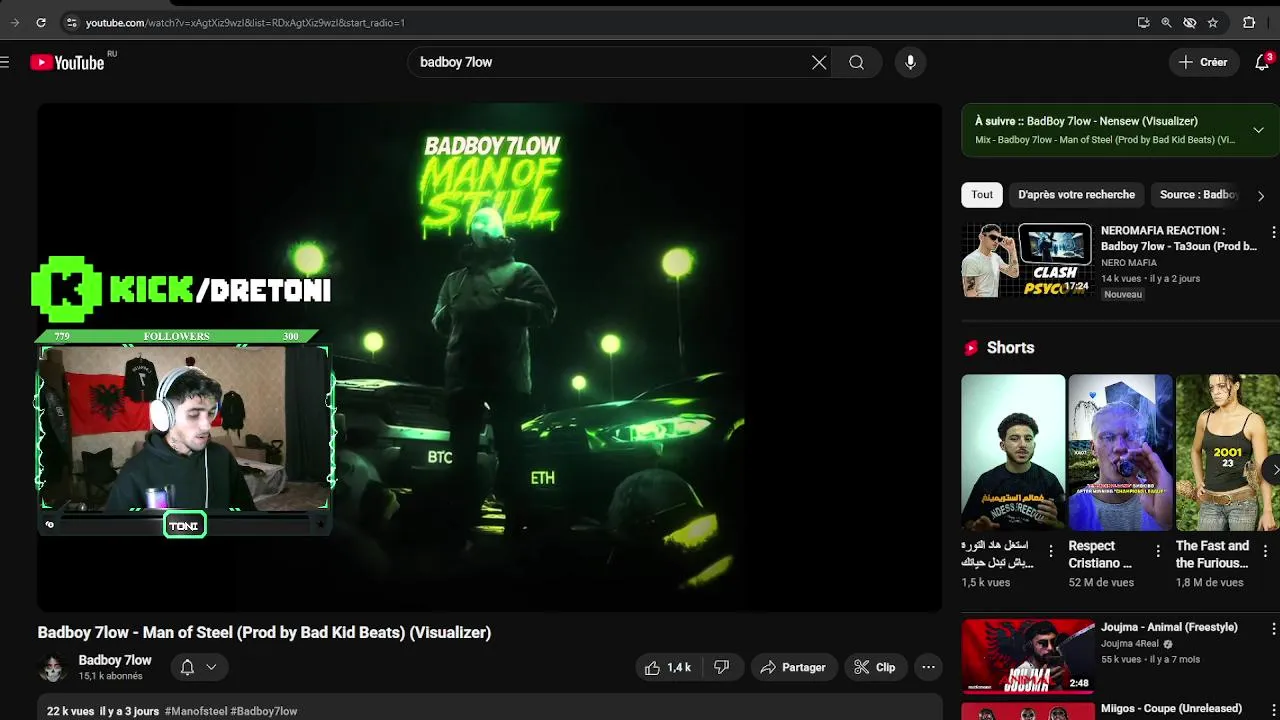This screenshot has height=720, width=1280.
Task: Click the YouTube home logo
Action: coord(67,62)
